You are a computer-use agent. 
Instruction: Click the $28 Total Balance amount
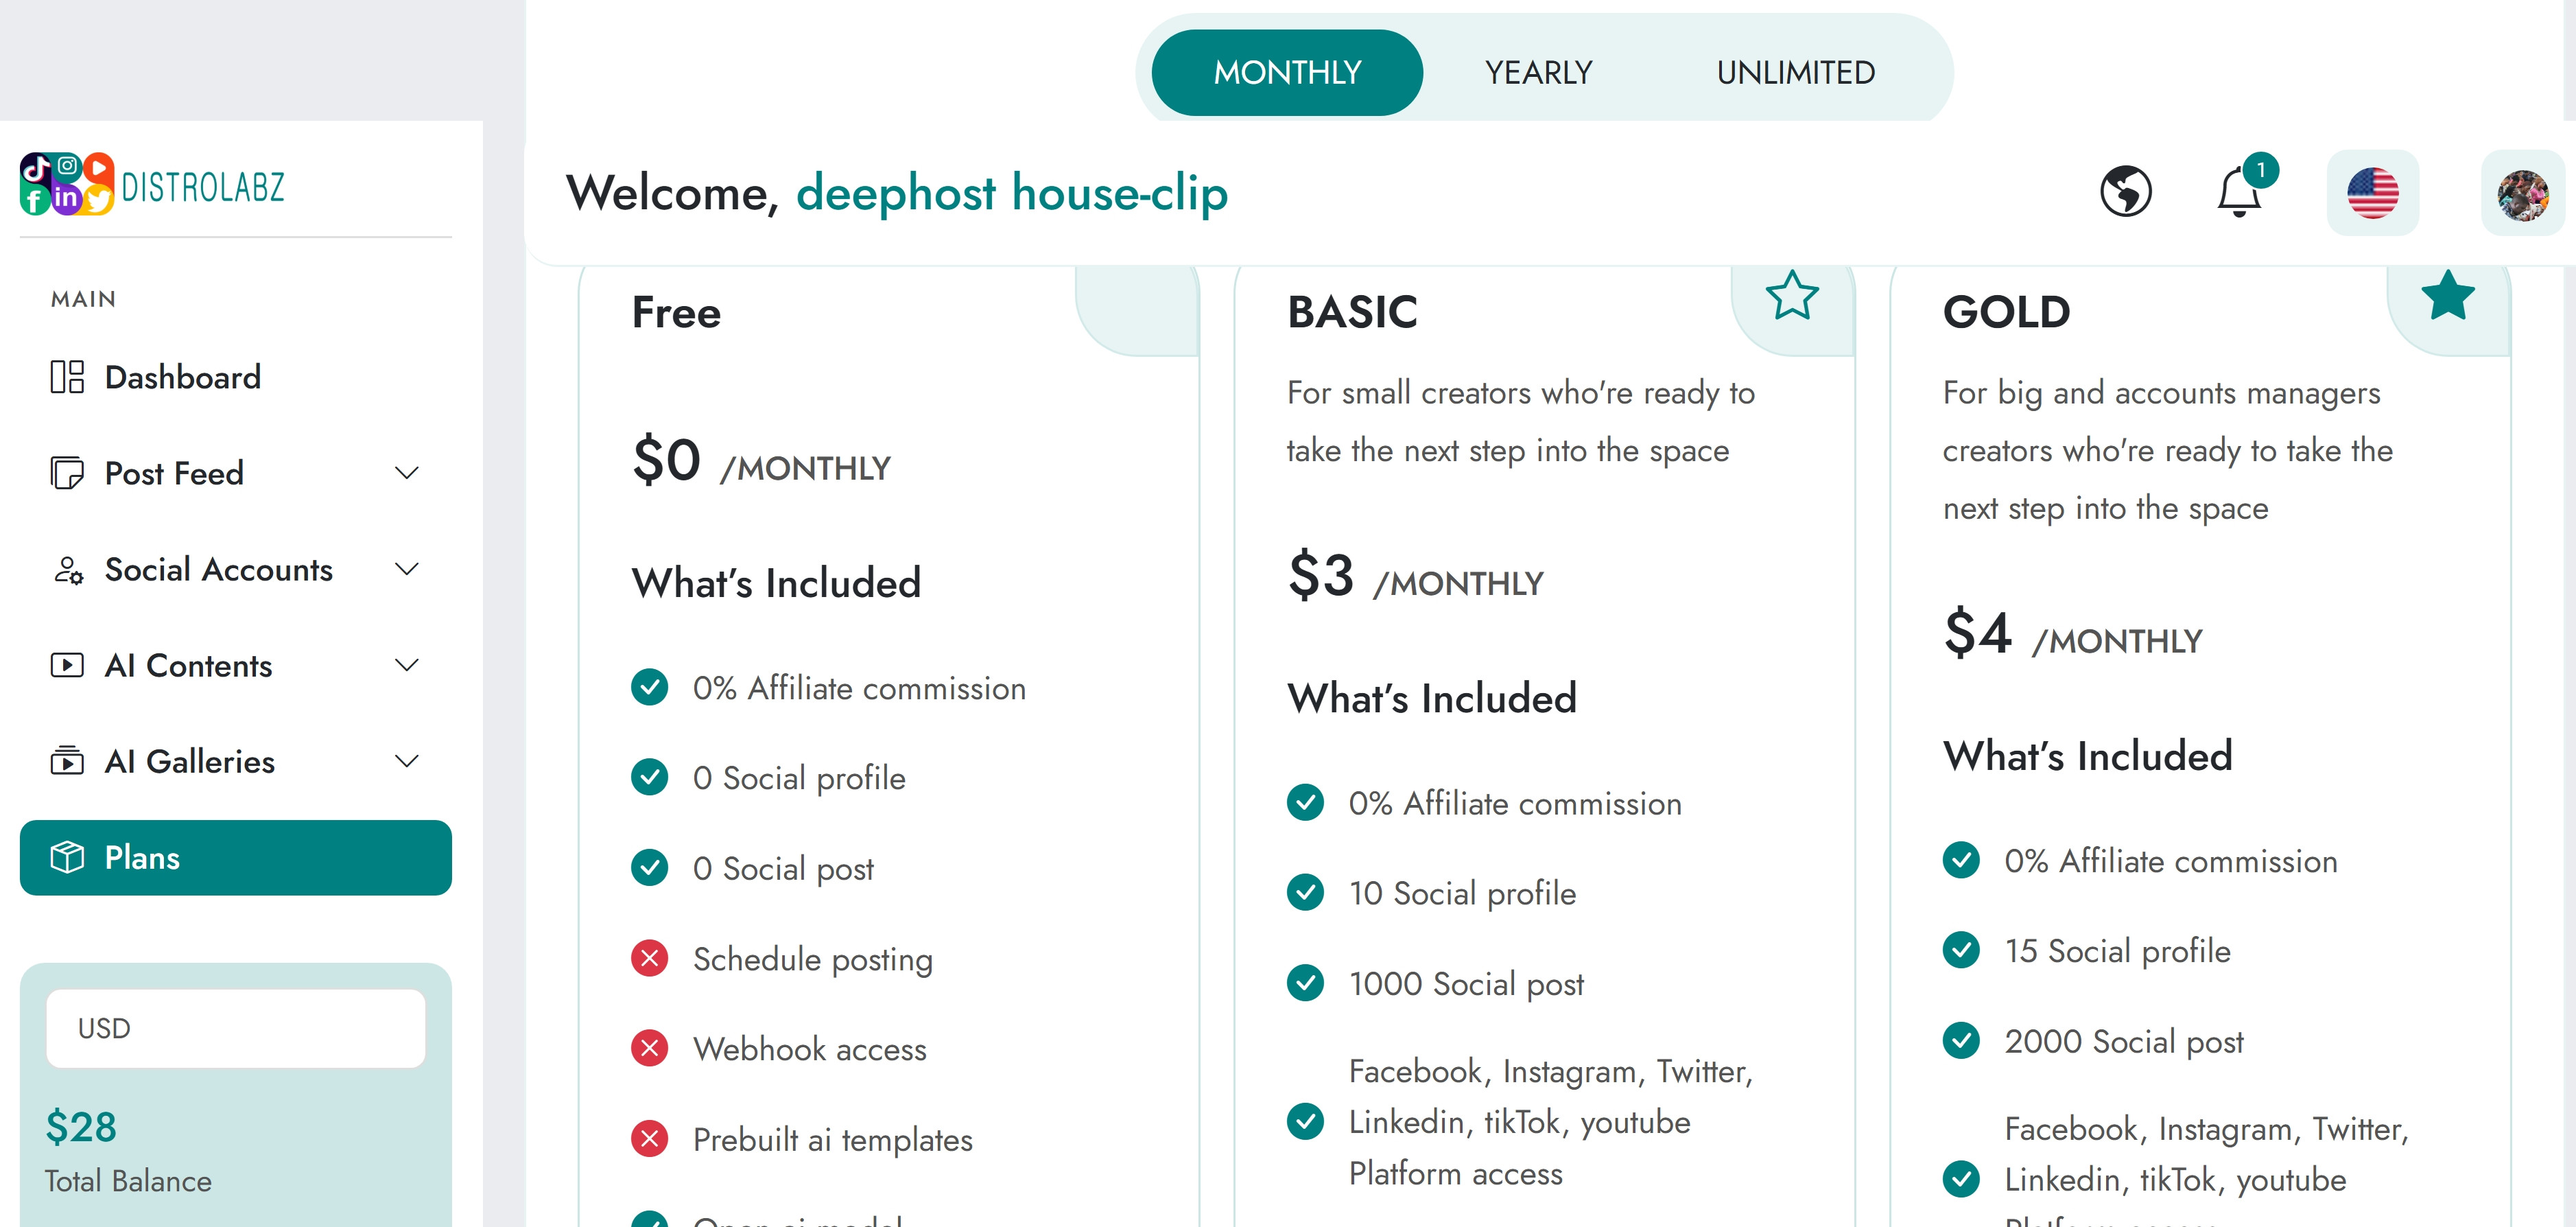click(x=81, y=1127)
